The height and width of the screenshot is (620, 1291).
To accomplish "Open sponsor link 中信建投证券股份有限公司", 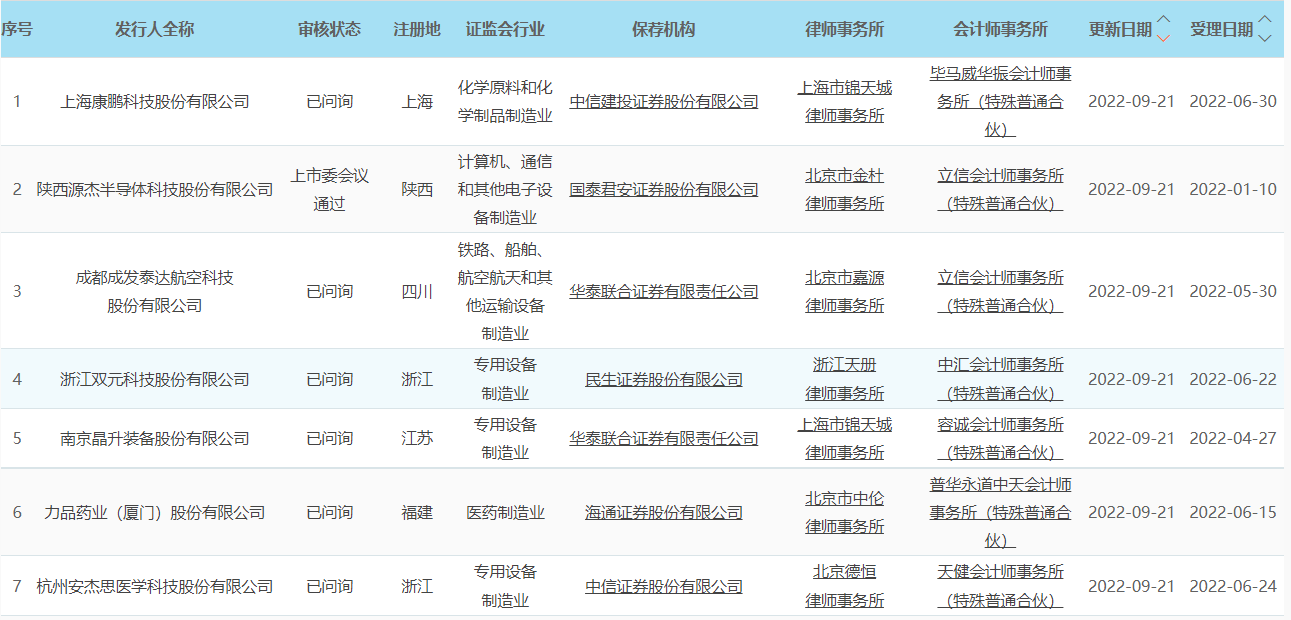I will (x=664, y=102).
